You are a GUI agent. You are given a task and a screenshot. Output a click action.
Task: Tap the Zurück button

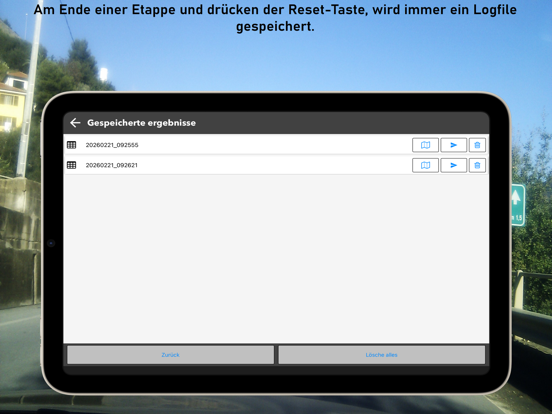click(x=170, y=355)
